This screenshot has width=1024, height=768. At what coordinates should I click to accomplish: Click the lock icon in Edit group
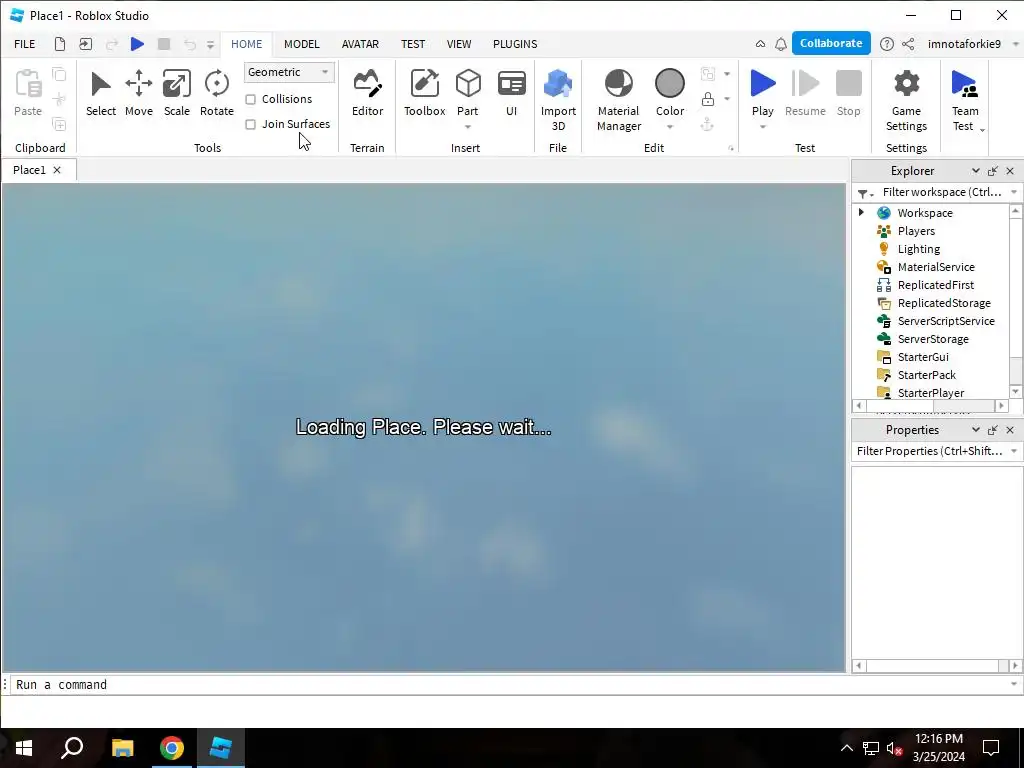click(x=707, y=99)
